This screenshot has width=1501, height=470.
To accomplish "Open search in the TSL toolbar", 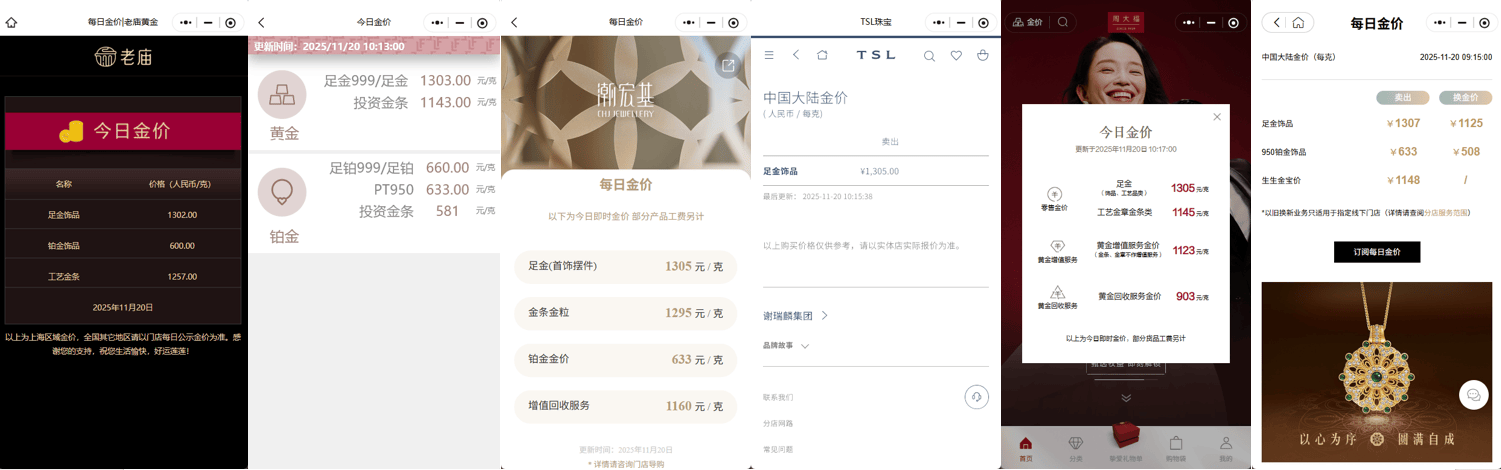I will [x=929, y=56].
